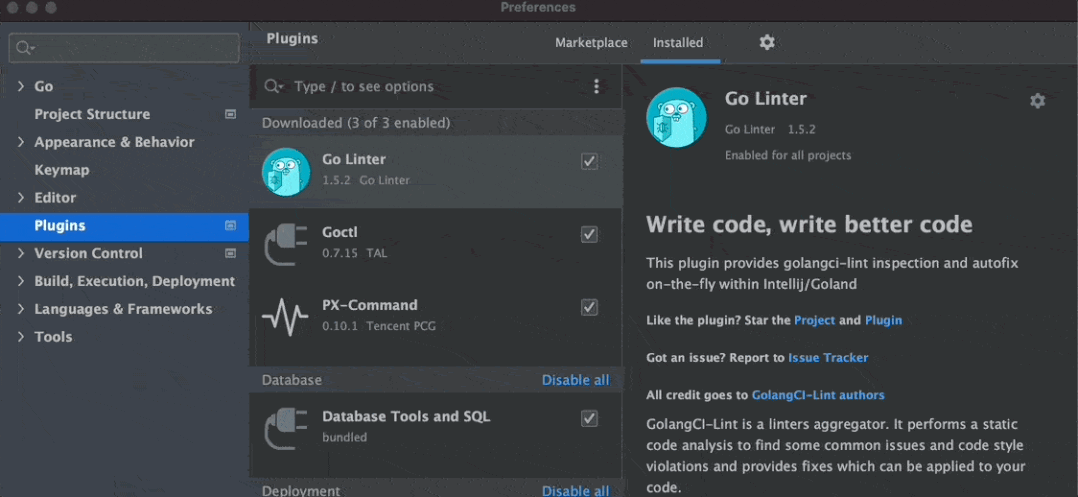1078x497 pixels.
Task: Switch to the Marketplace tab
Action: point(591,43)
